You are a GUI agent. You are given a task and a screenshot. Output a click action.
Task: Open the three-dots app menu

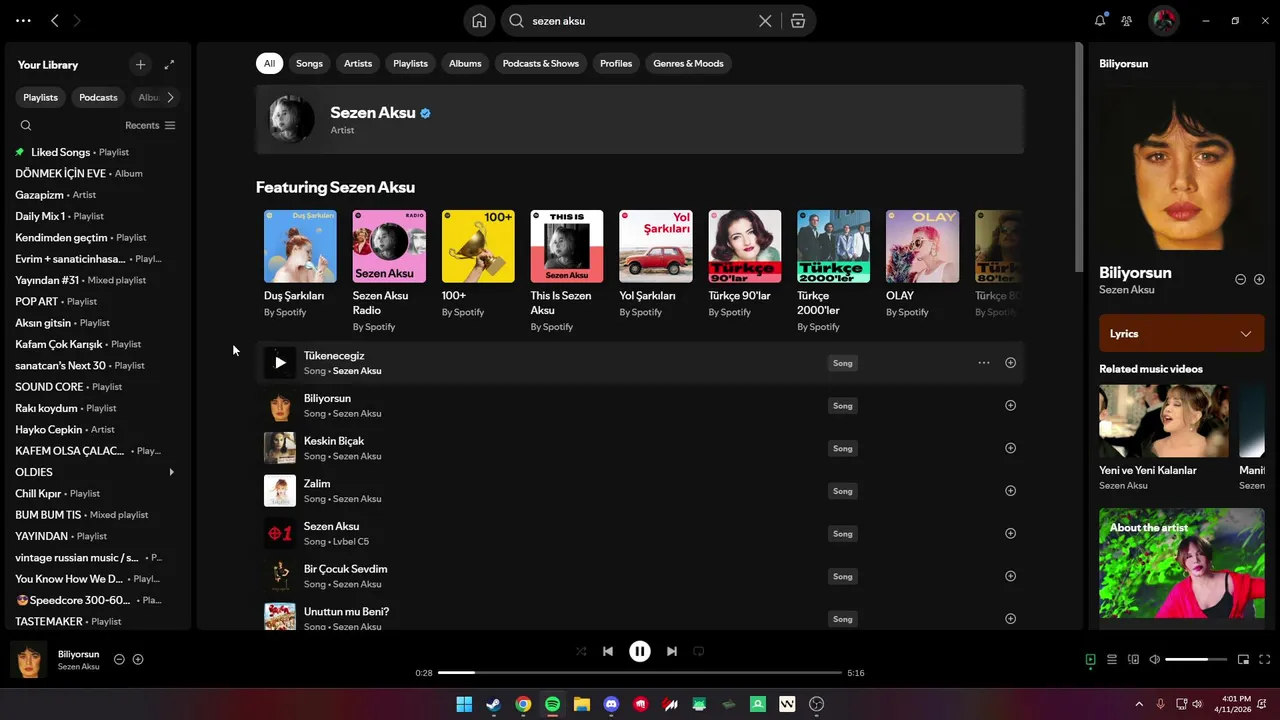pyautogui.click(x=23, y=20)
